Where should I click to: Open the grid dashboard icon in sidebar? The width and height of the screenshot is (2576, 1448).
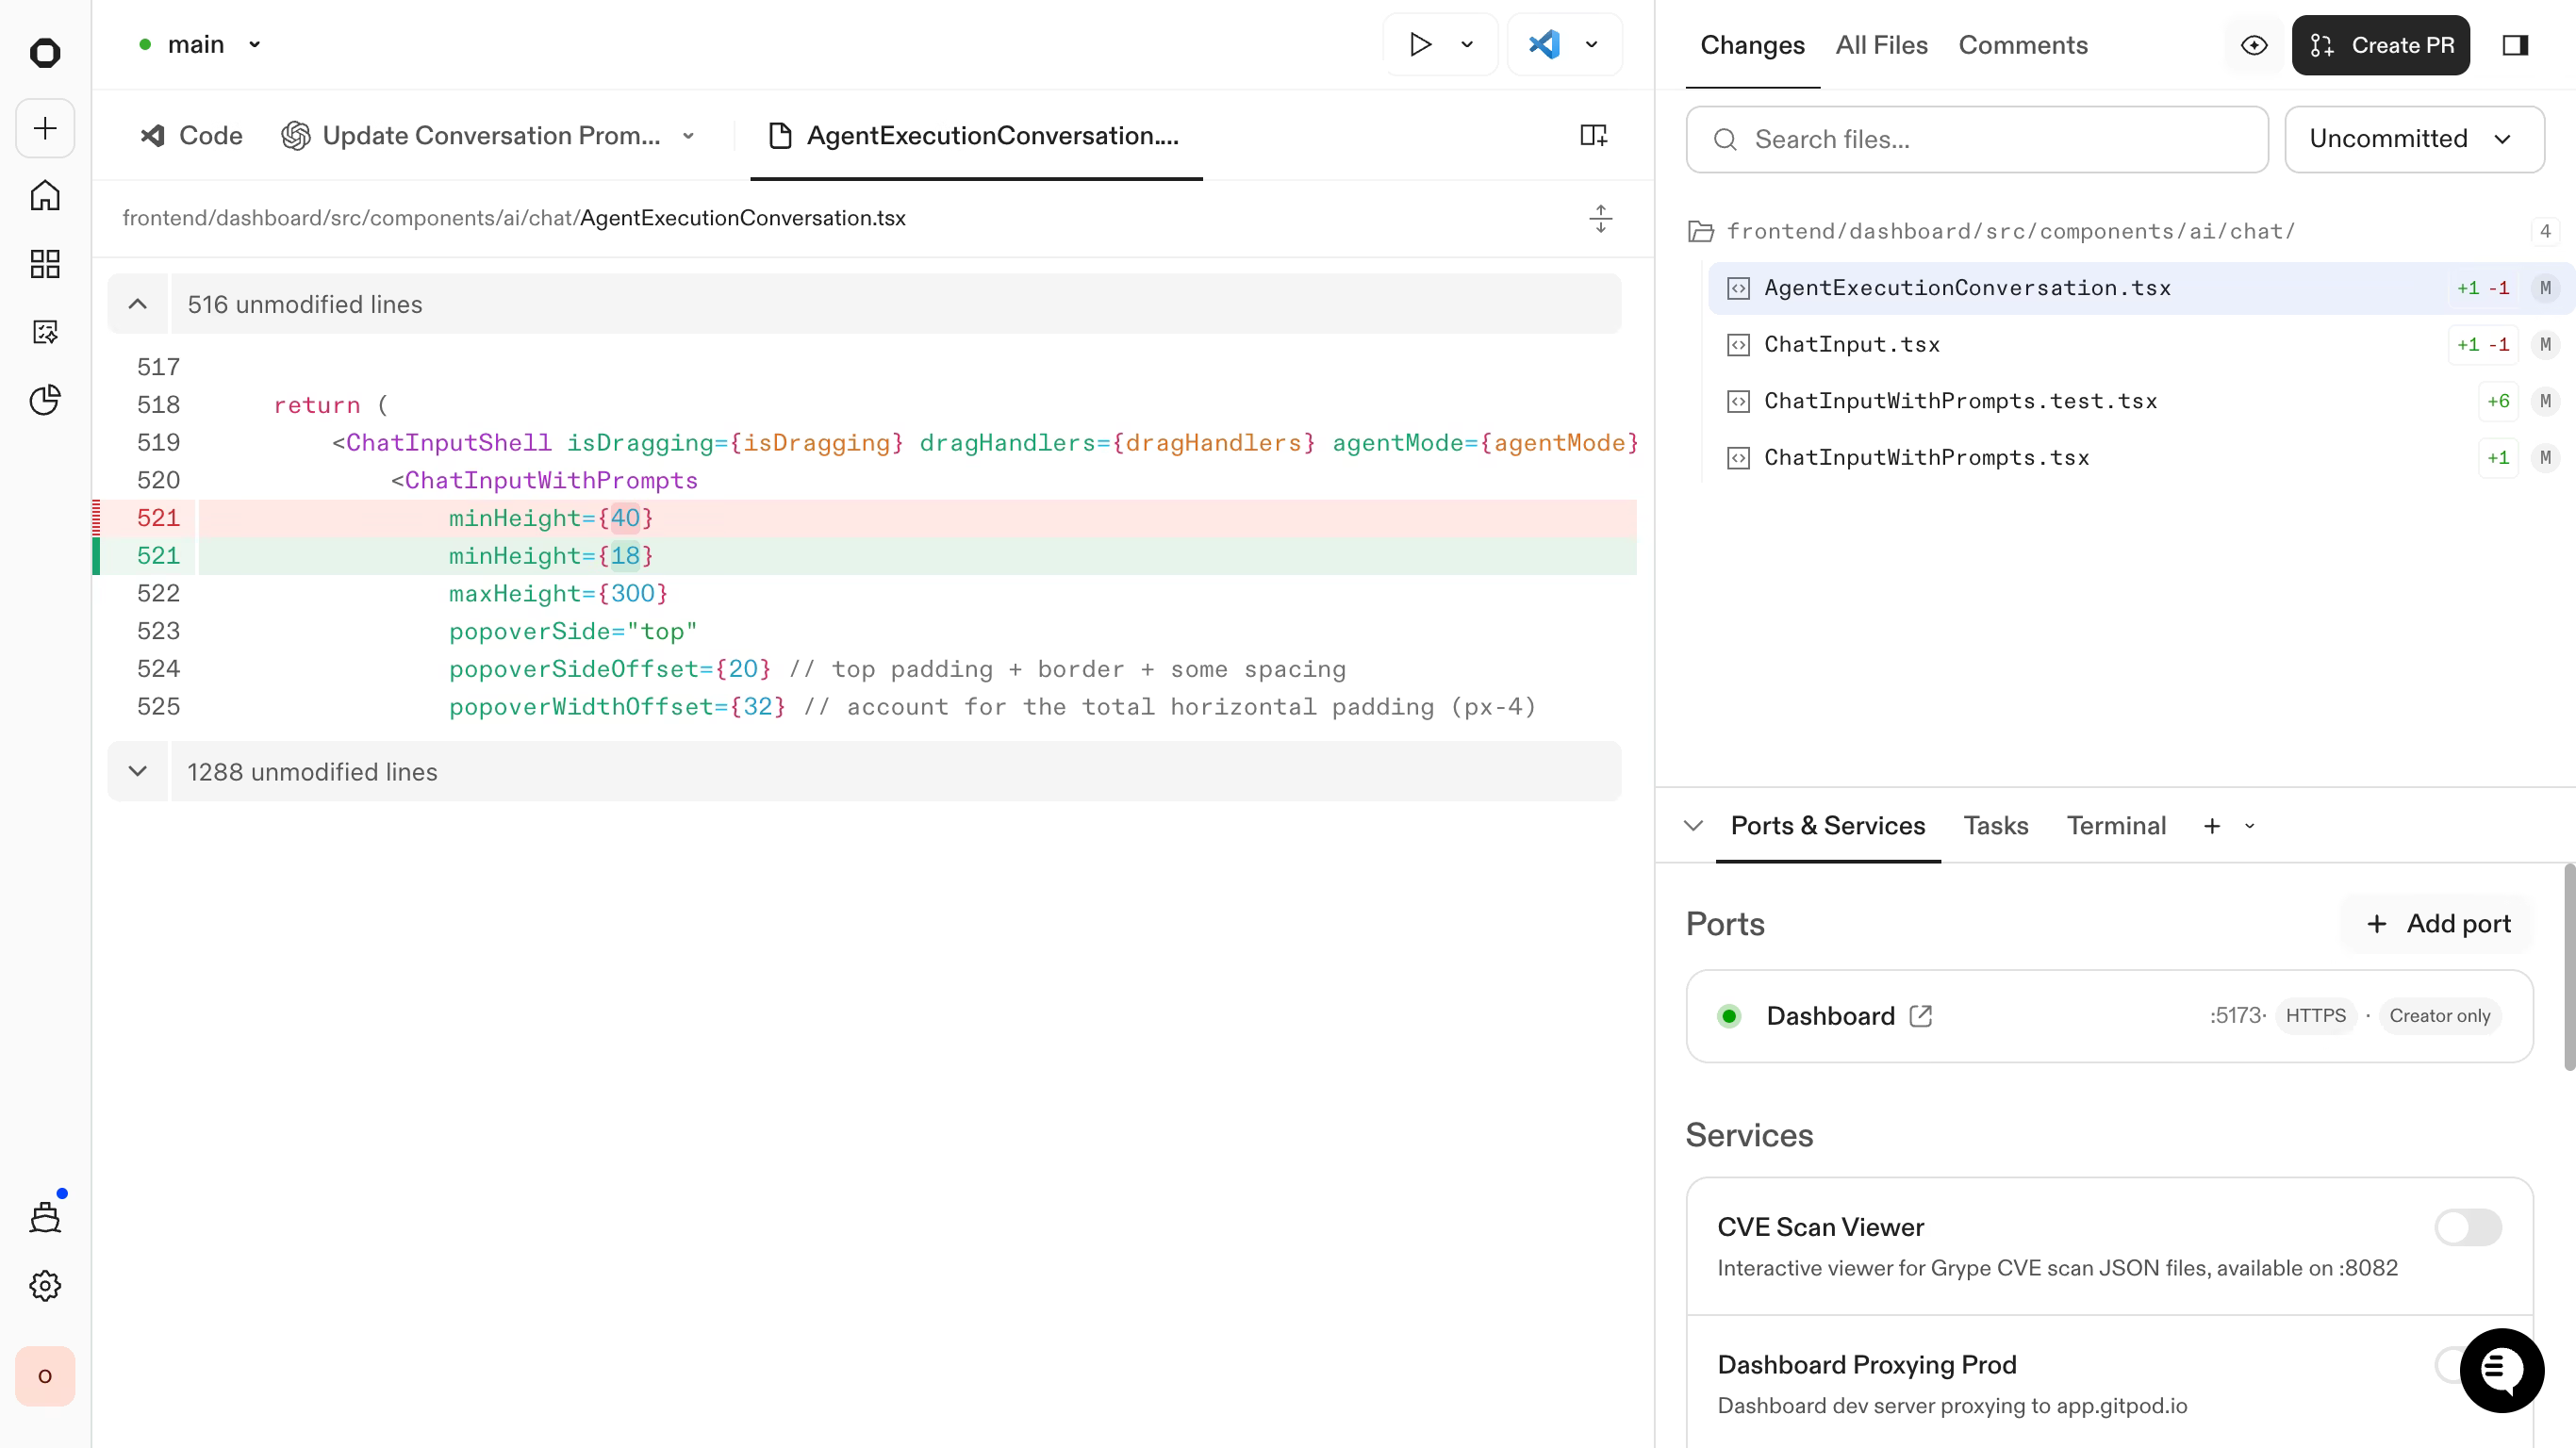(45, 264)
